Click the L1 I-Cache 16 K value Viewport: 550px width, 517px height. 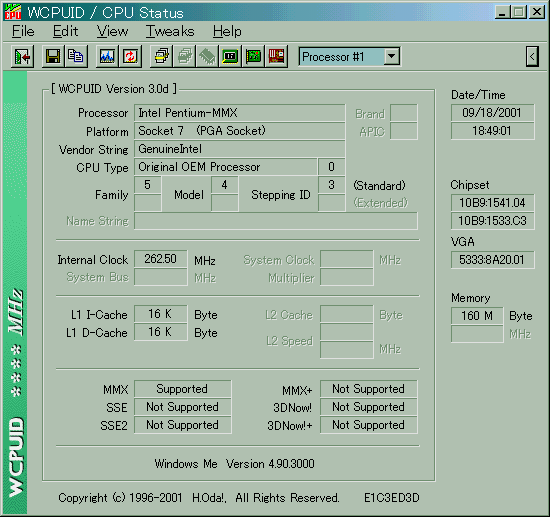[161, 314]
